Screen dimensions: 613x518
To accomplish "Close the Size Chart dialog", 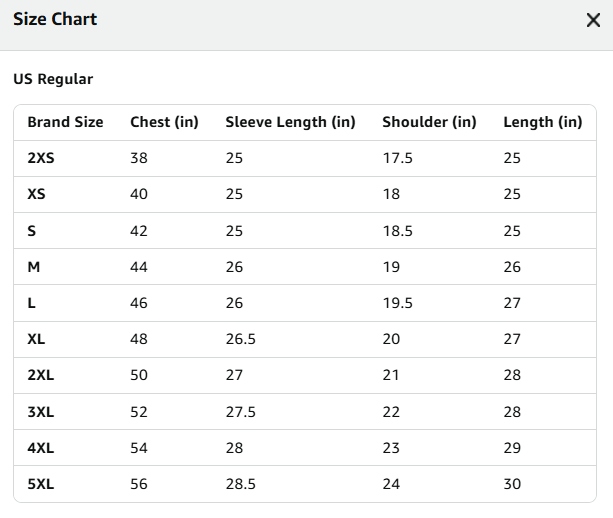I will 593,20.
